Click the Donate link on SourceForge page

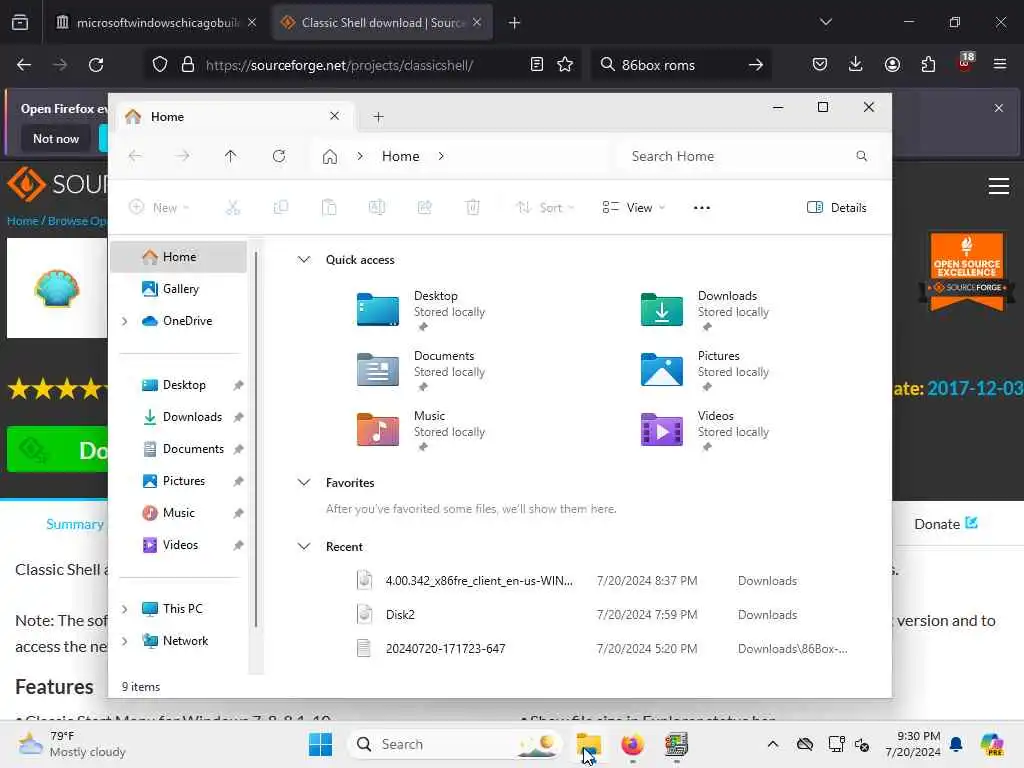pyautogui.click(x=945, y=524)
